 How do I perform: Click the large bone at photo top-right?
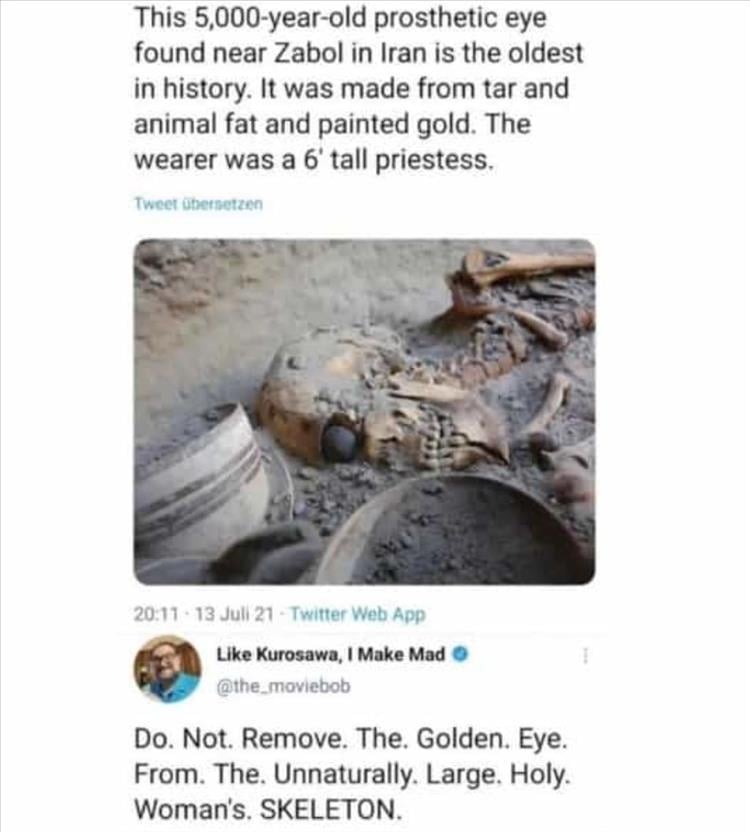coord(523,272)
